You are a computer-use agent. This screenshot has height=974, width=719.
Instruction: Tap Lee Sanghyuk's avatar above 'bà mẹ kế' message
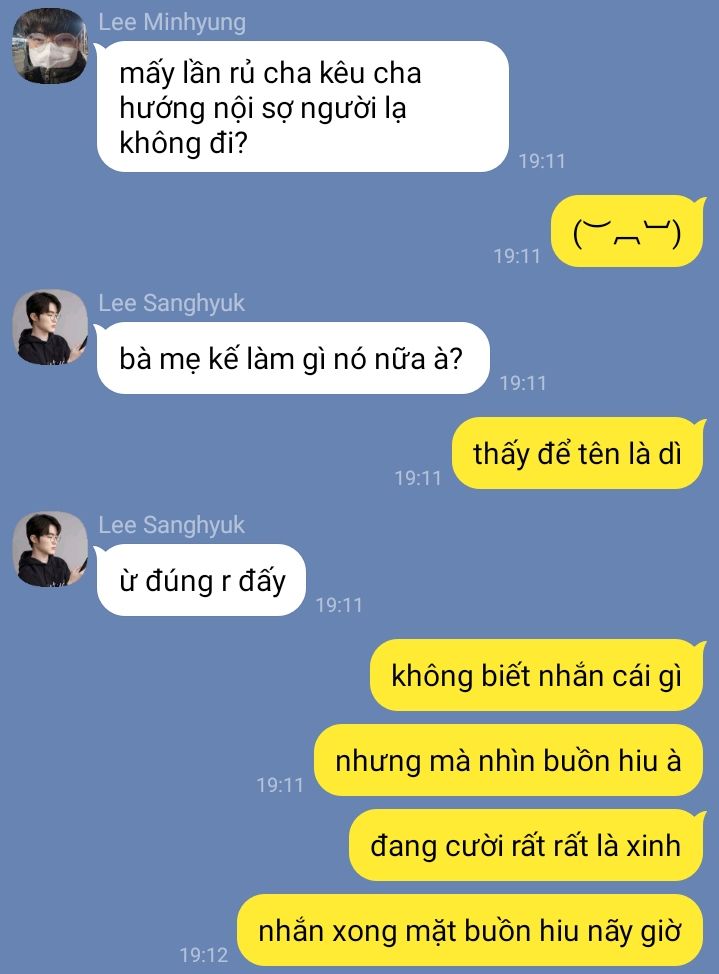[x=50, y=327]
